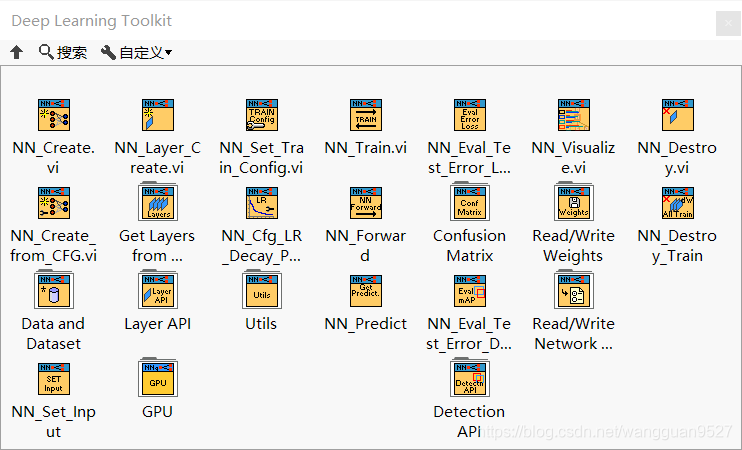742x450 pixels.
Task: Click the 'Confusion Matrix' label text
Action: click(469, 246)
